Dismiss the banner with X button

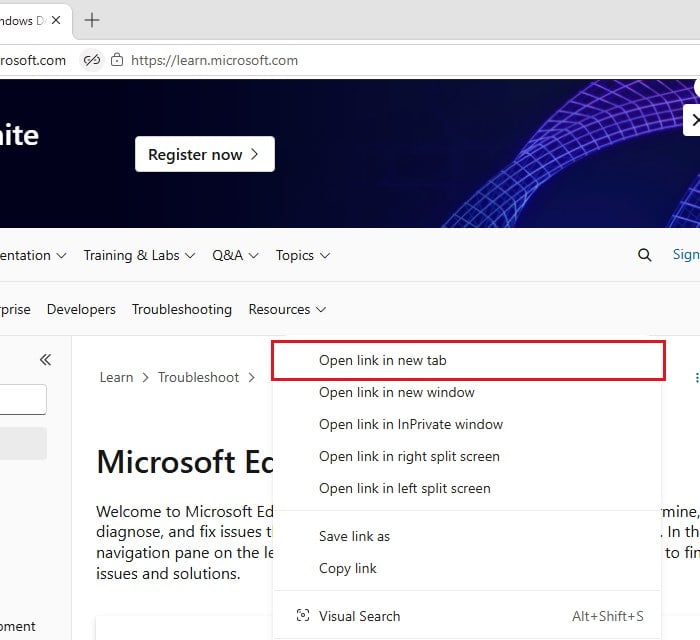tap(694, 120)
